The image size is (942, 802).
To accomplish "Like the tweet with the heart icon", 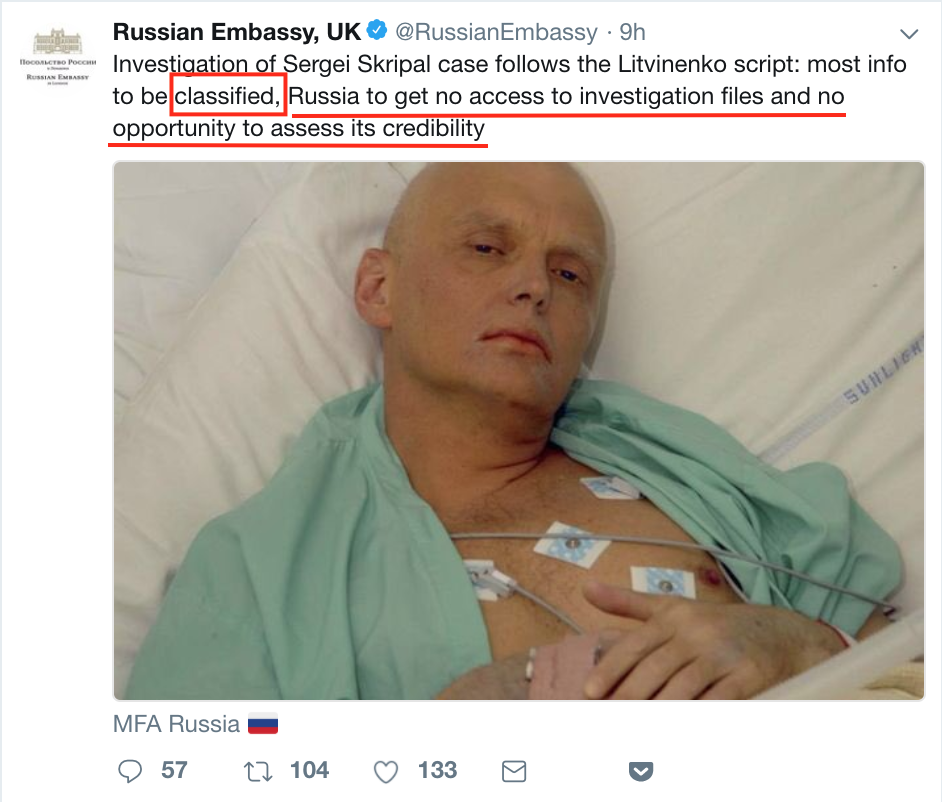I will tap(384, 771).
